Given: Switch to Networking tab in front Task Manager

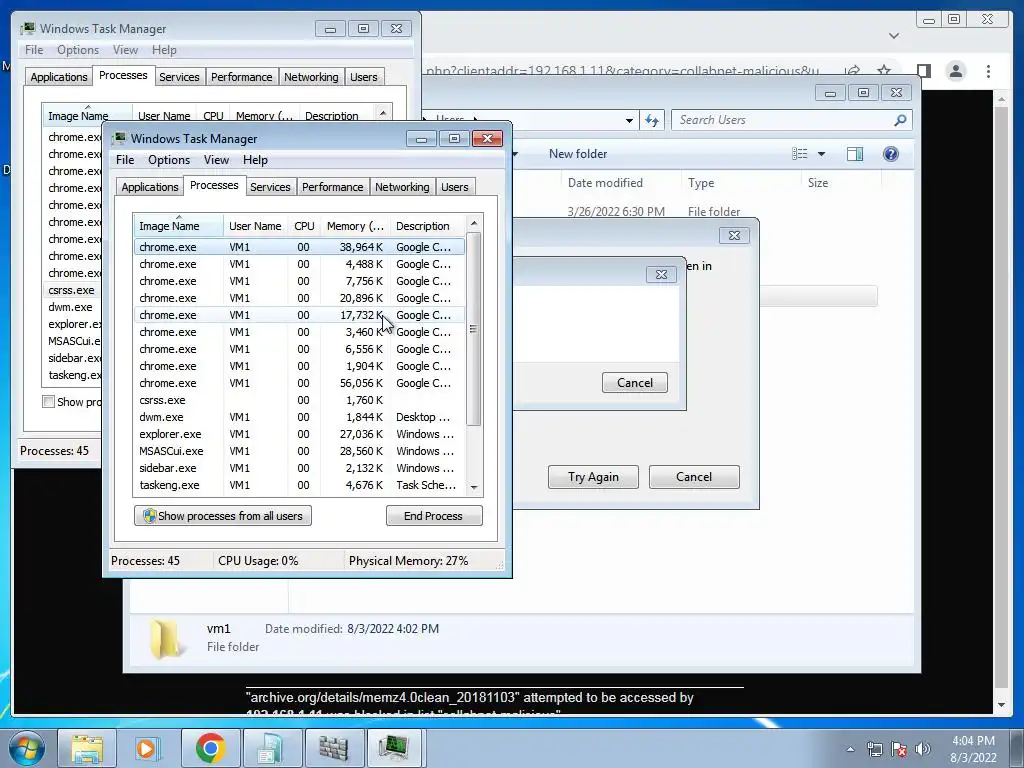Looking at the screenshot, I should tap(402, 187).
